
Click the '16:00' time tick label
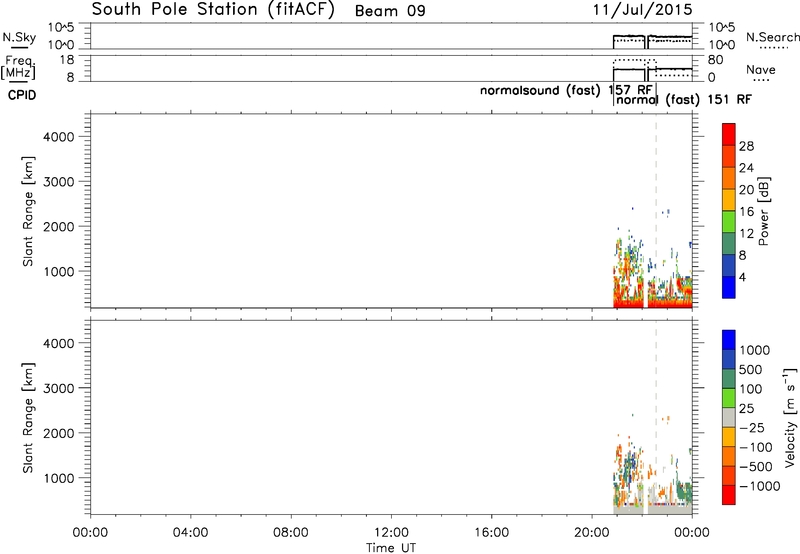pos(491,533)
